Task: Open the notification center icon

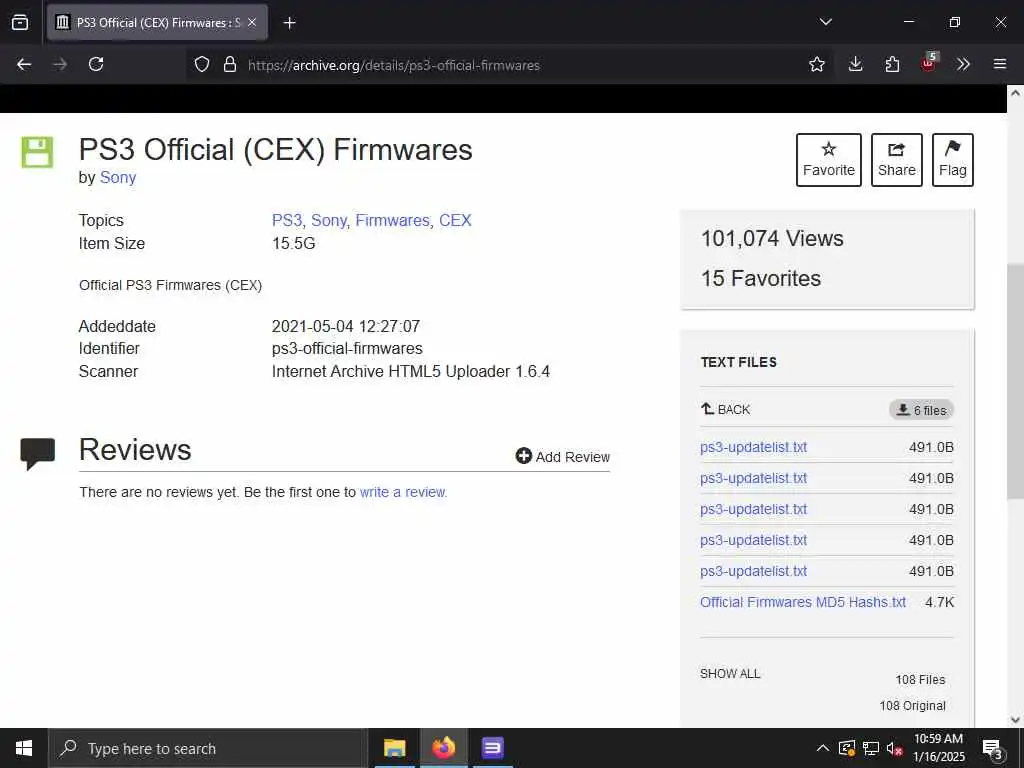Action: click(993, 748)
